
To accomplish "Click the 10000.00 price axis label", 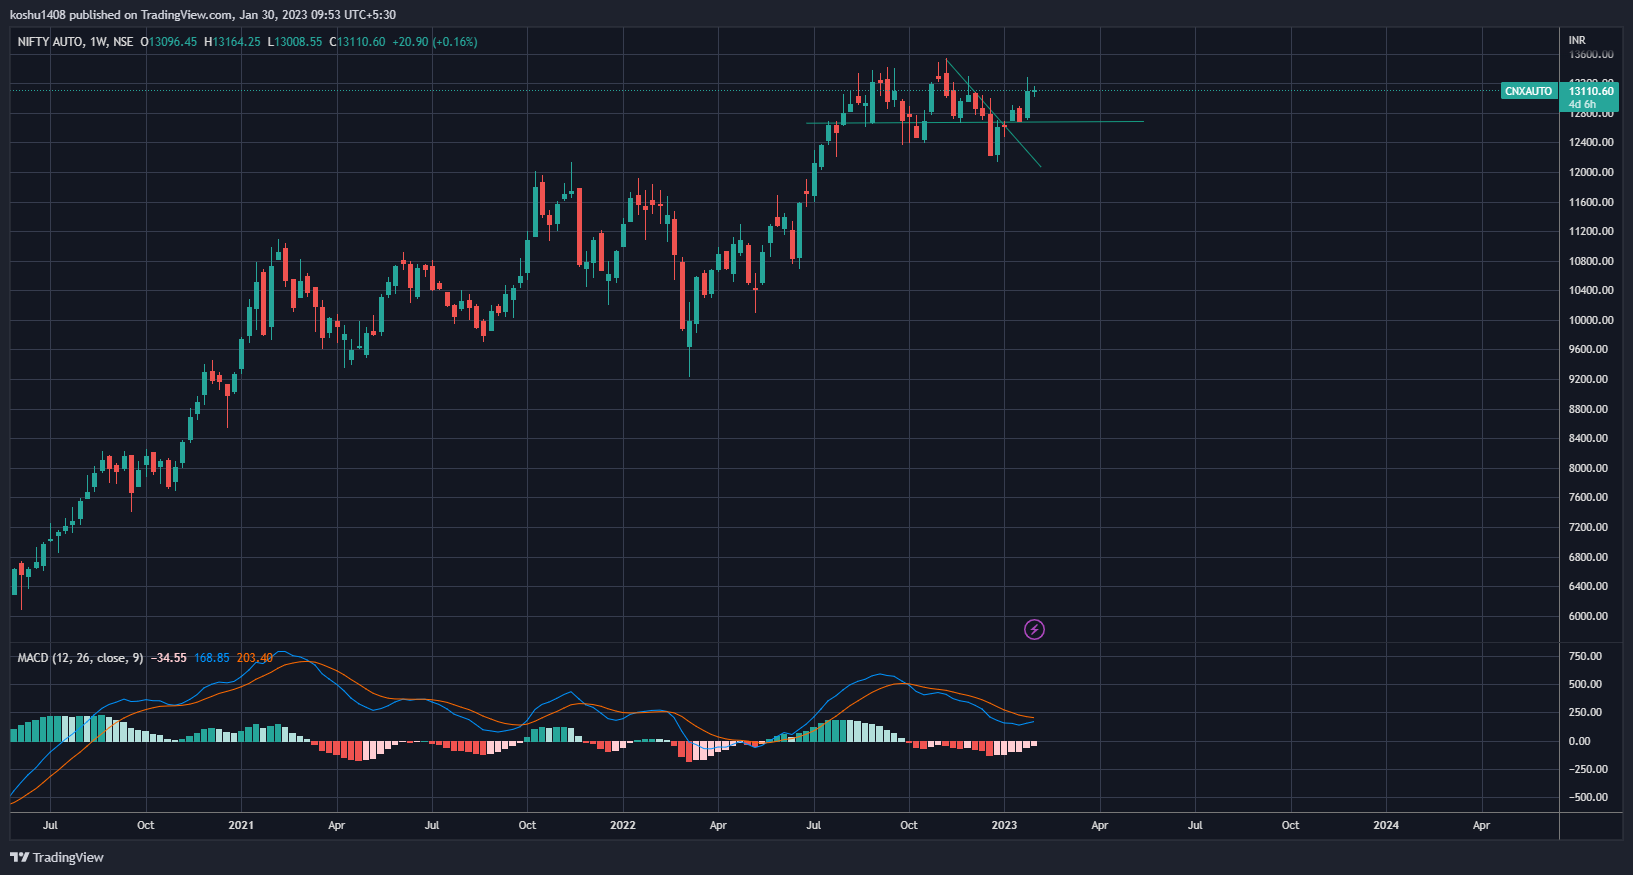I will pyautogui.click(x=1591, y=320).
